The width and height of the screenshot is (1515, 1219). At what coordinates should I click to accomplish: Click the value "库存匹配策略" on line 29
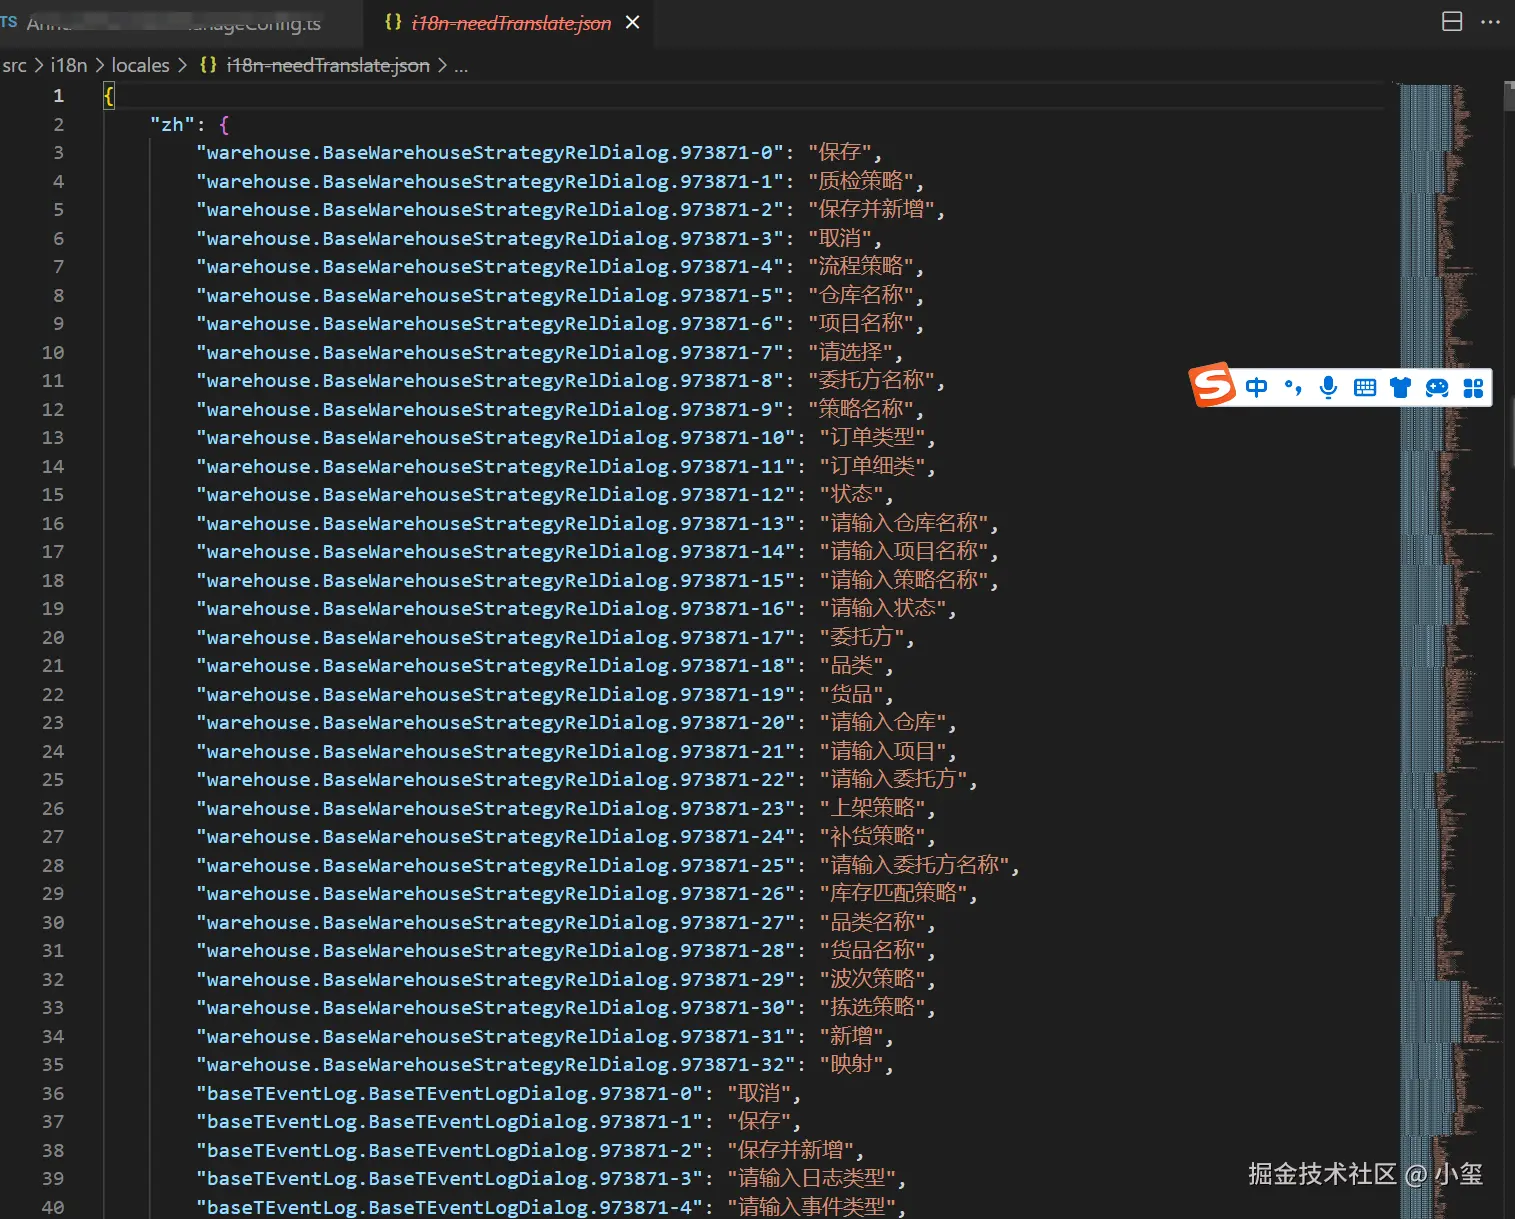tap(894, 894)
